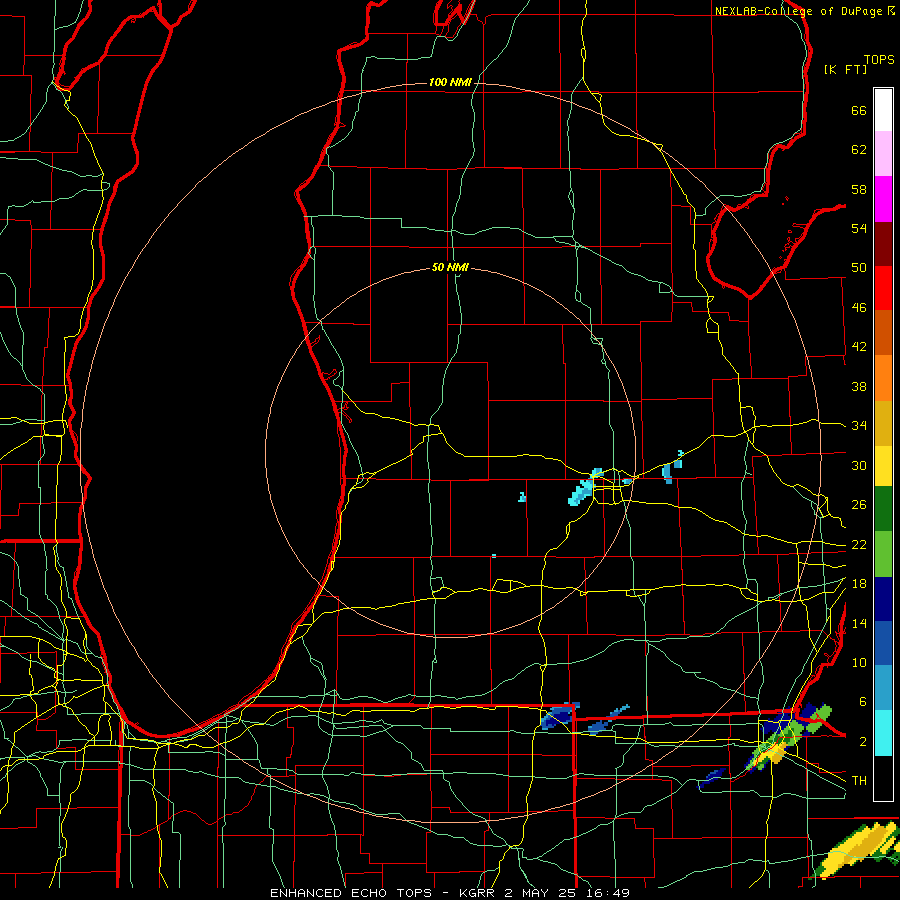Click the legend value 22

click(x=859, y=545)
